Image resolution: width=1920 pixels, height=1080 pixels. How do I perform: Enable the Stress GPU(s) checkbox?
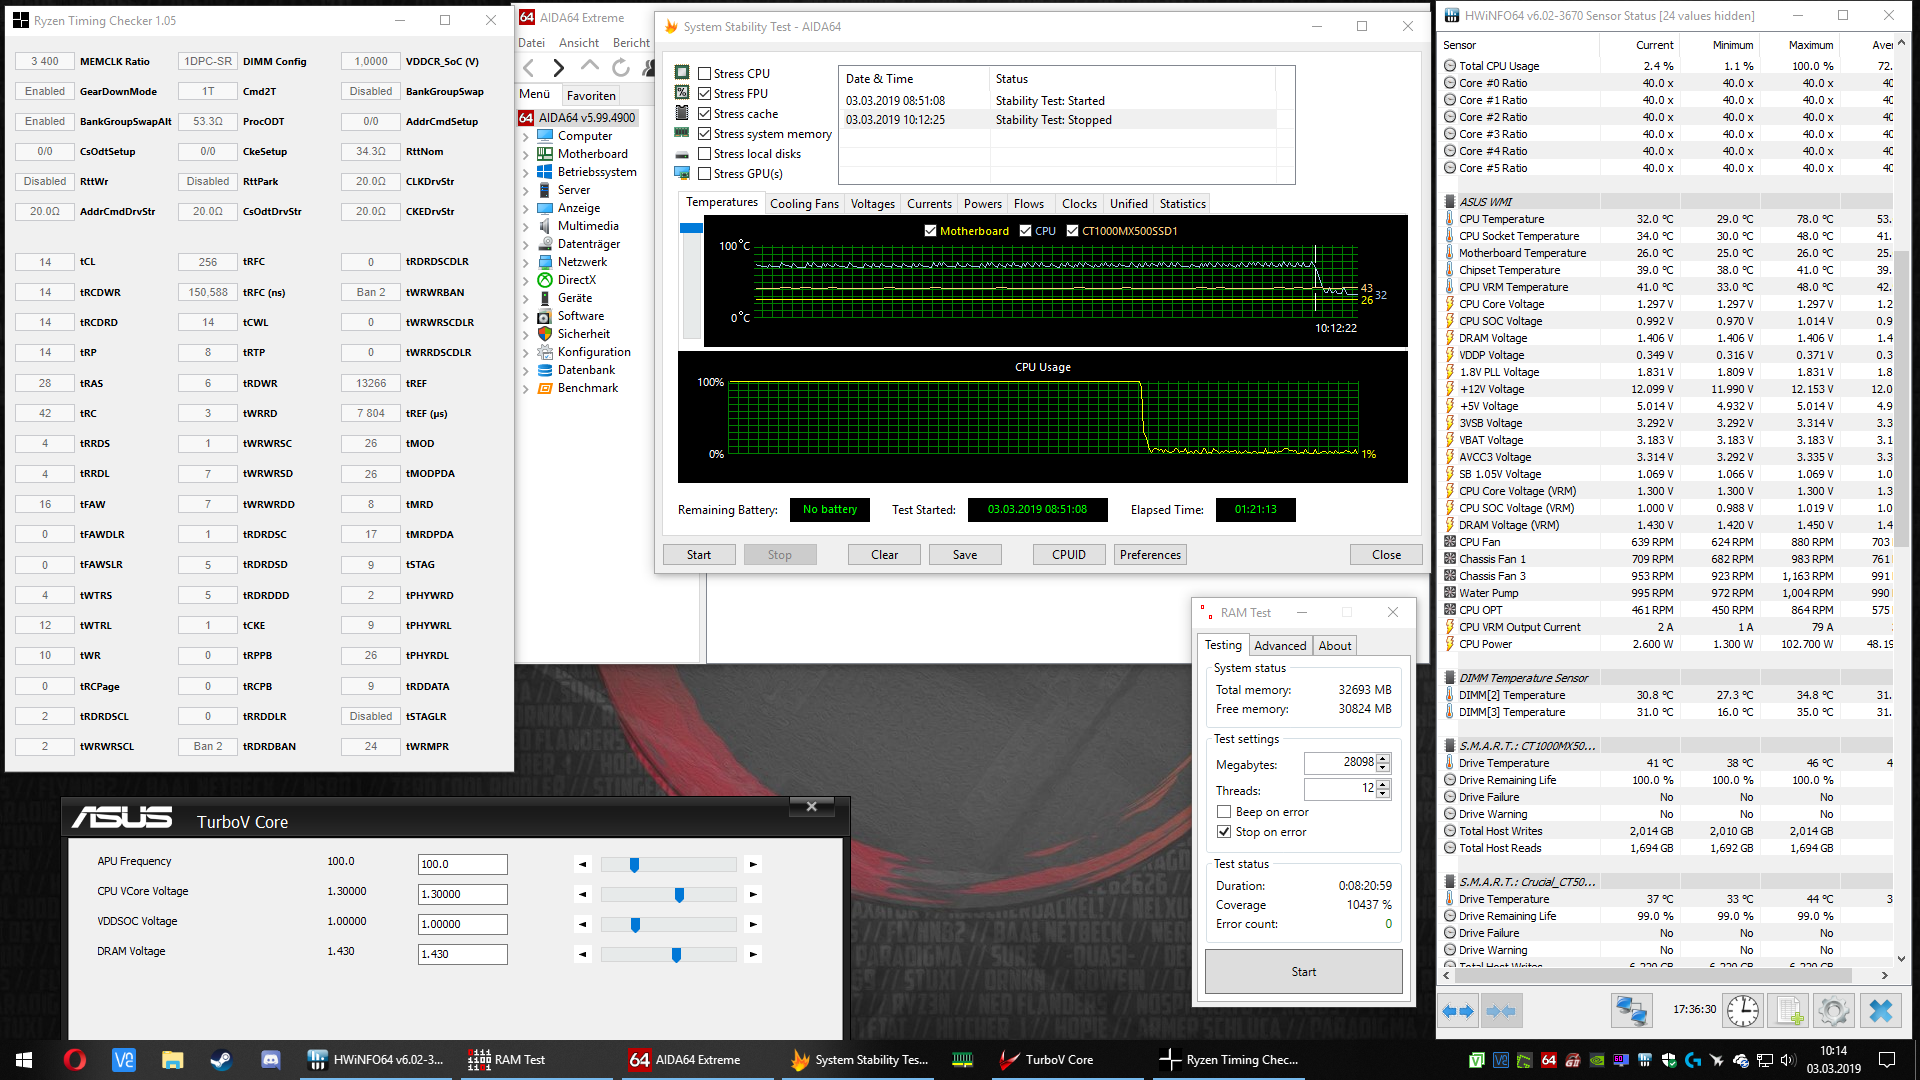coord(705,174)
